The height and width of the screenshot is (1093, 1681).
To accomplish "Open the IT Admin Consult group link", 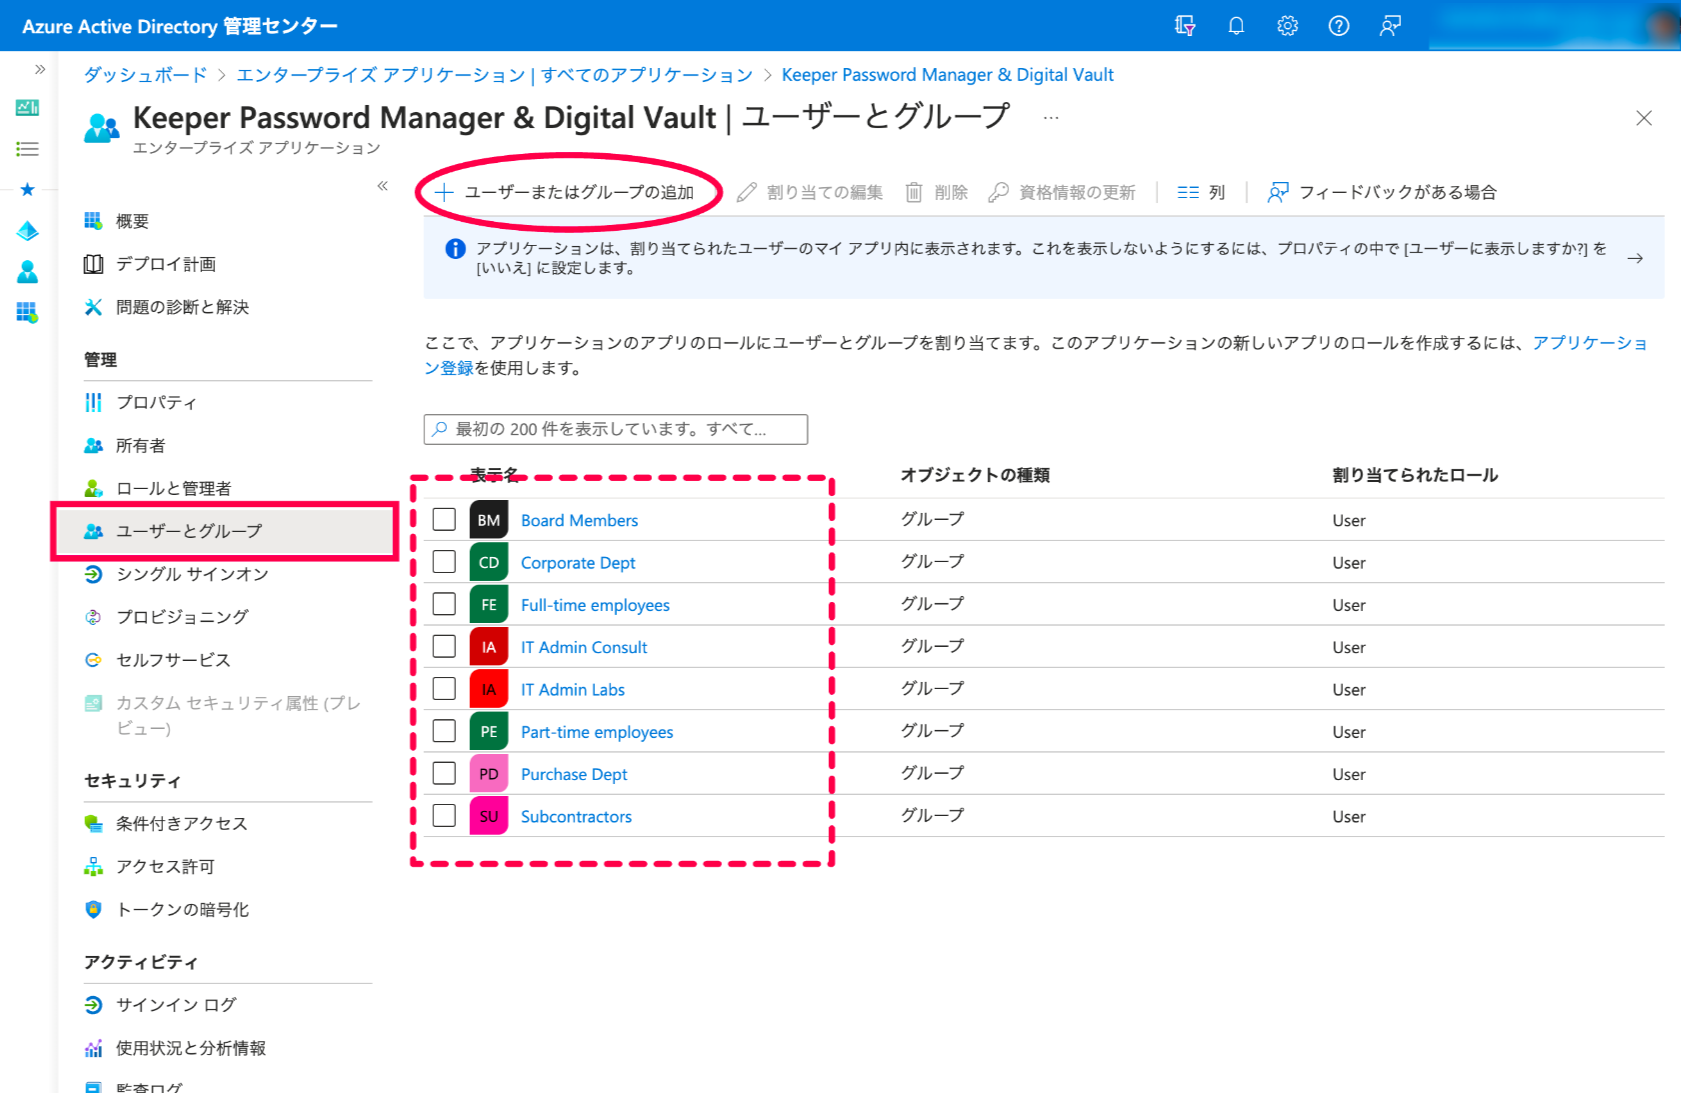I will coord(584,647).
